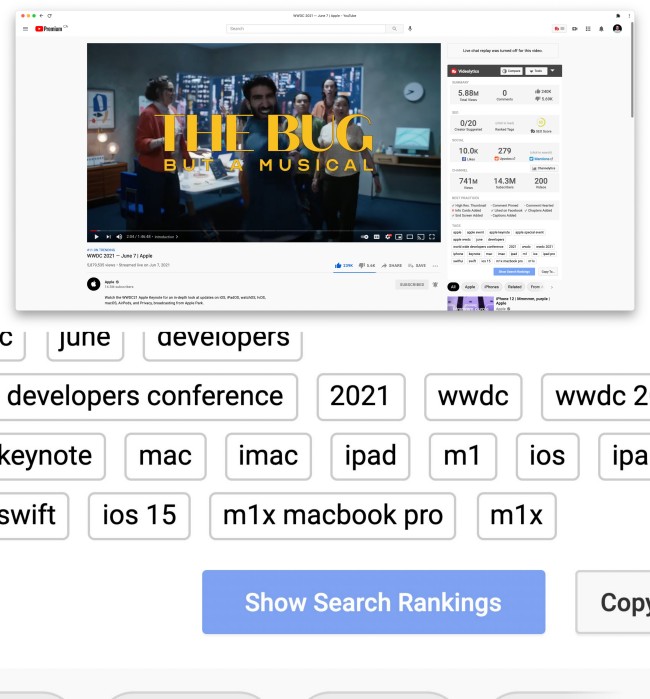Switch to miniplayer mode
The height and width of the screenshot is (699, 650).
coord(399,237)
